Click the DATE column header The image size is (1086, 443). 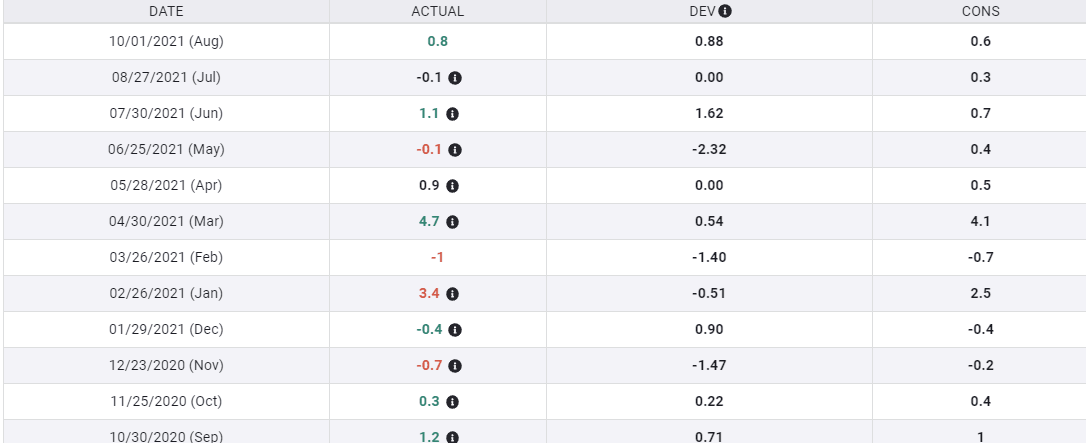click(166, 12)
